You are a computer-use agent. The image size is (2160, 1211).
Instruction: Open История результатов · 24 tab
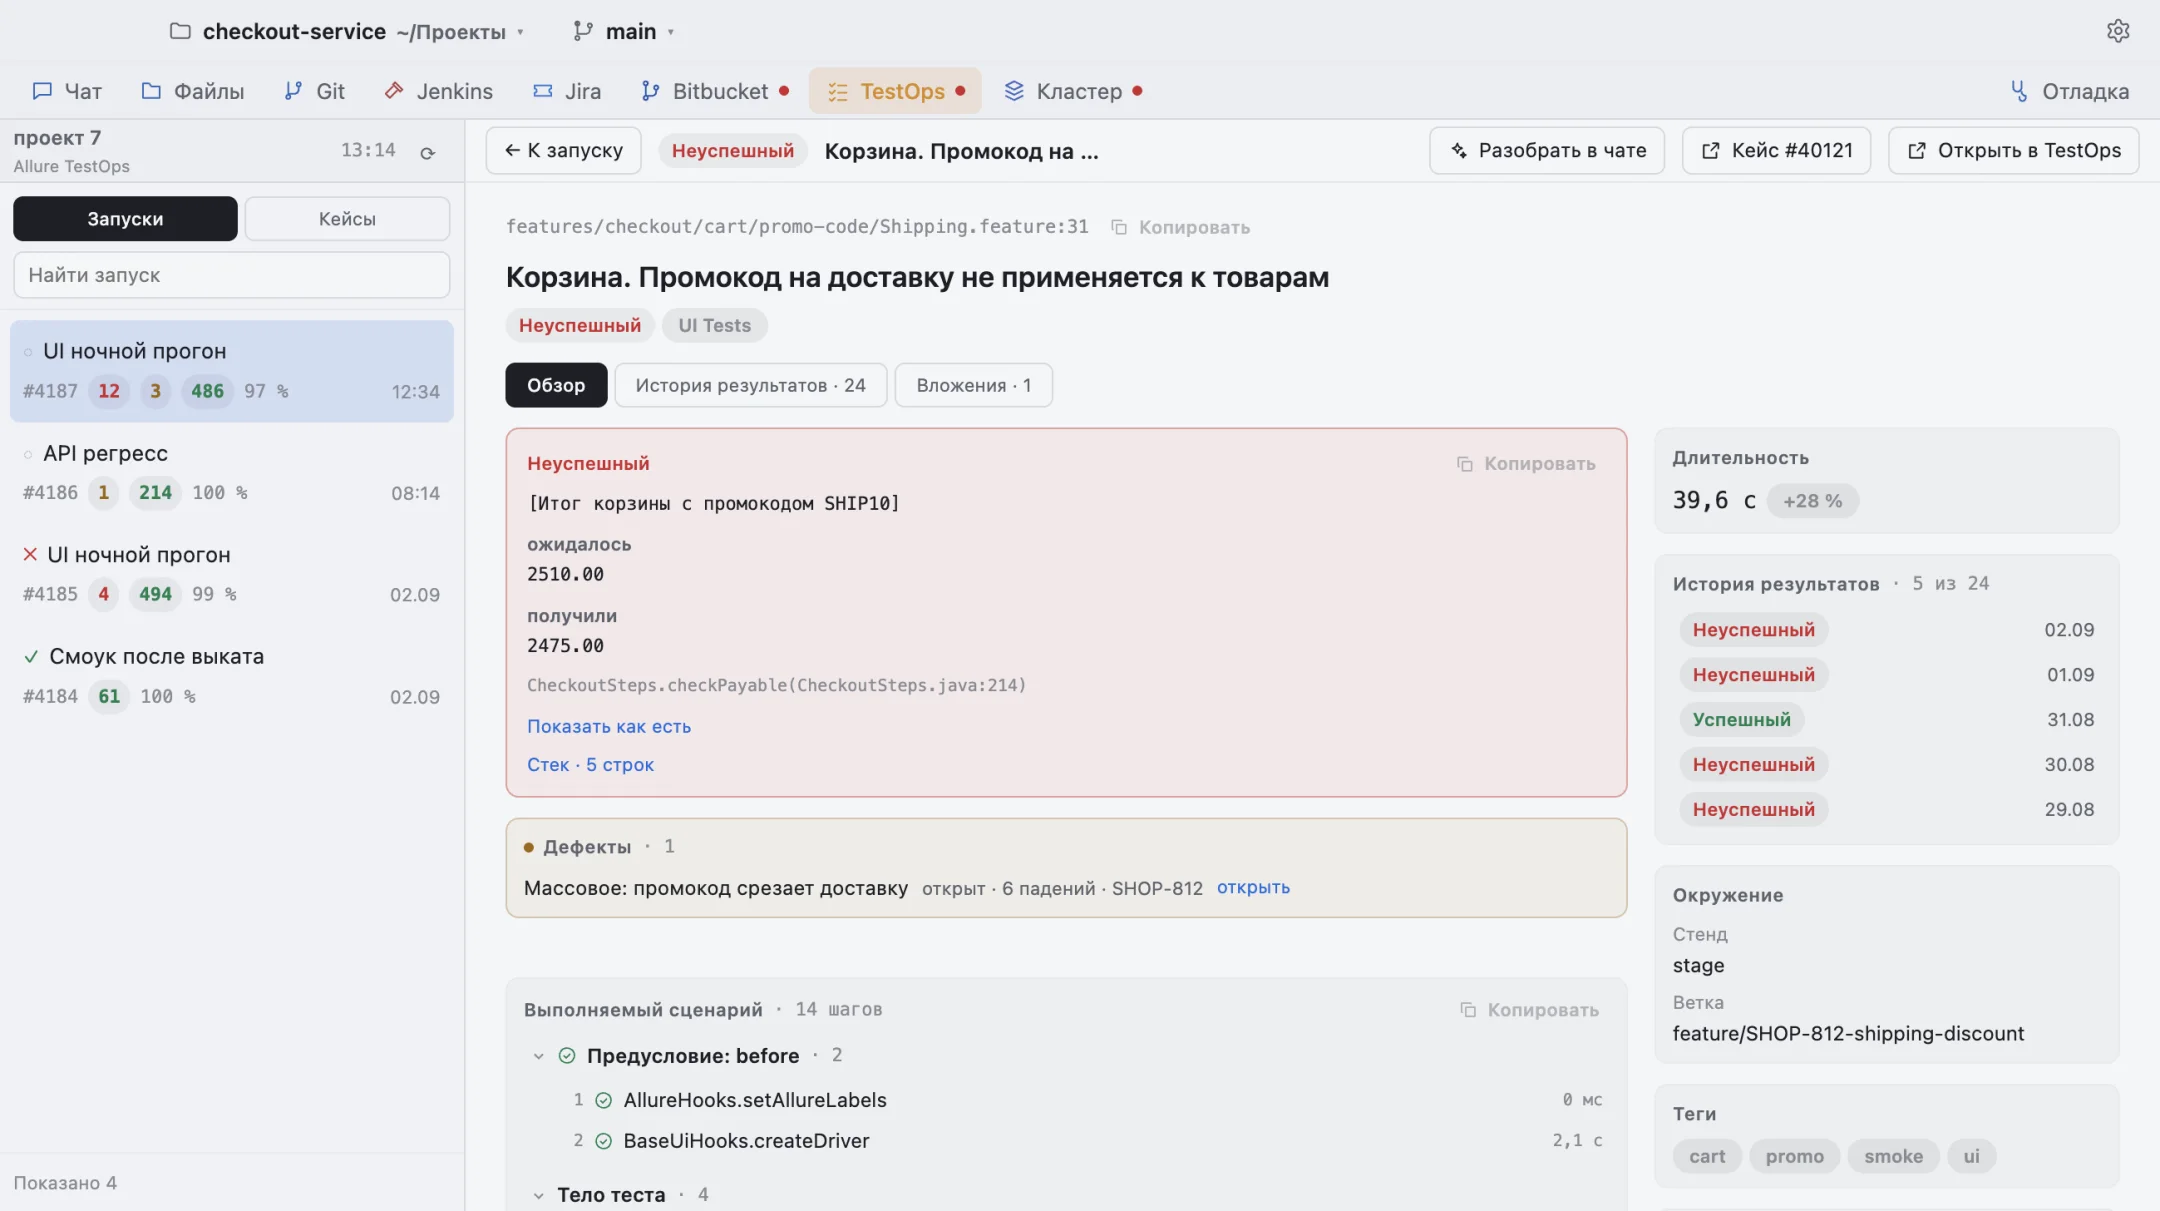click(x=750, y=385)
